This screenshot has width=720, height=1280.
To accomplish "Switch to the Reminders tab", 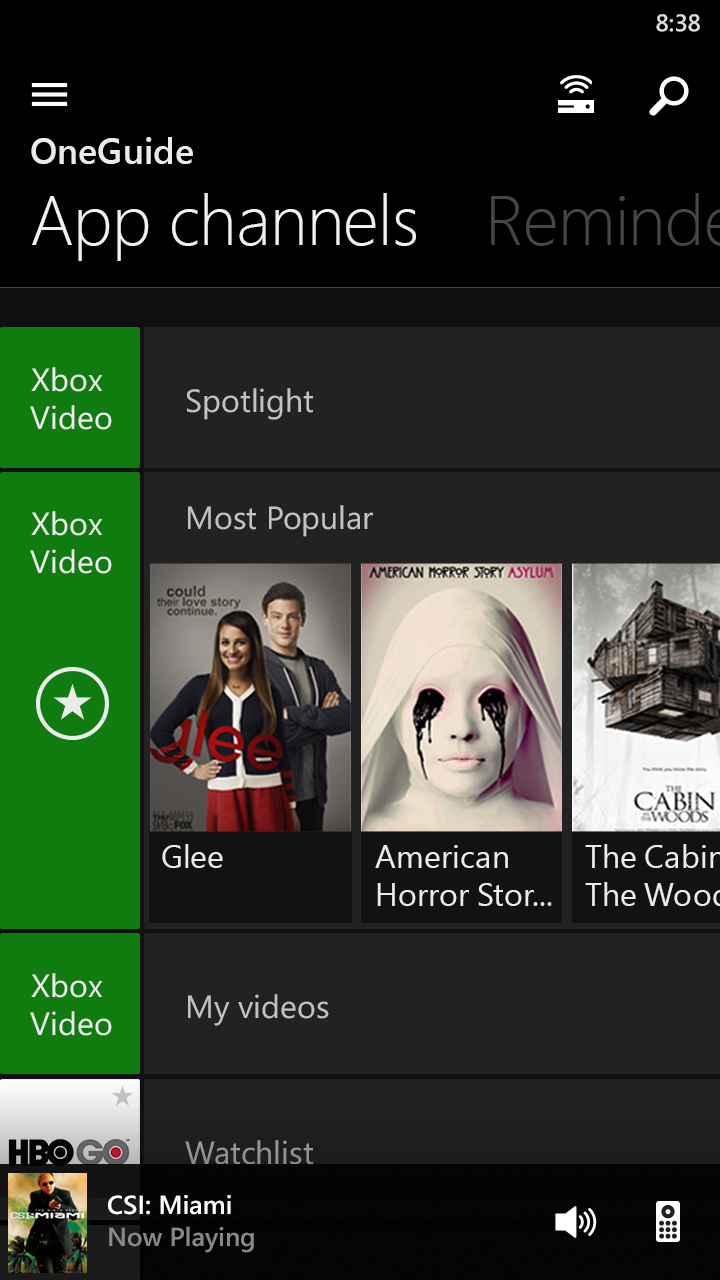I will click(603, 222).
